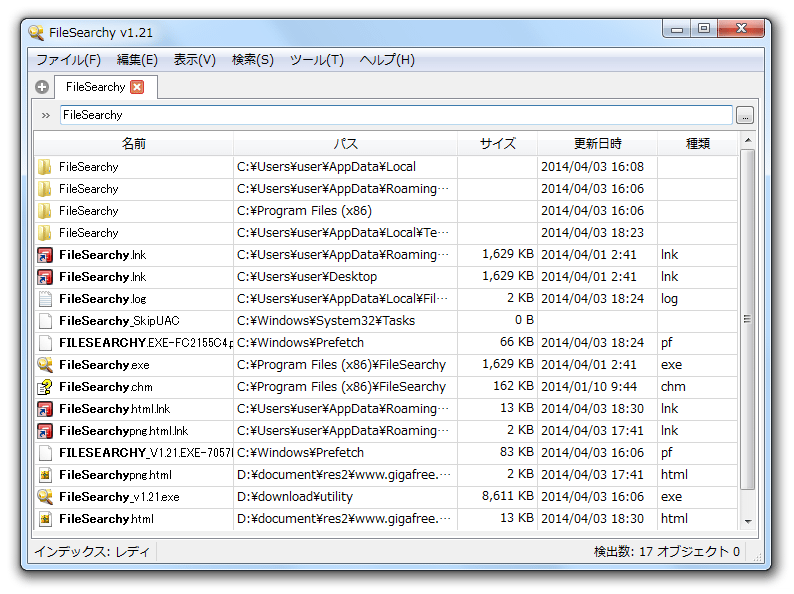The width and height of the screenshot is (794, 594).
Task: Open the 表示(V) menu
Action: (194, 60)
